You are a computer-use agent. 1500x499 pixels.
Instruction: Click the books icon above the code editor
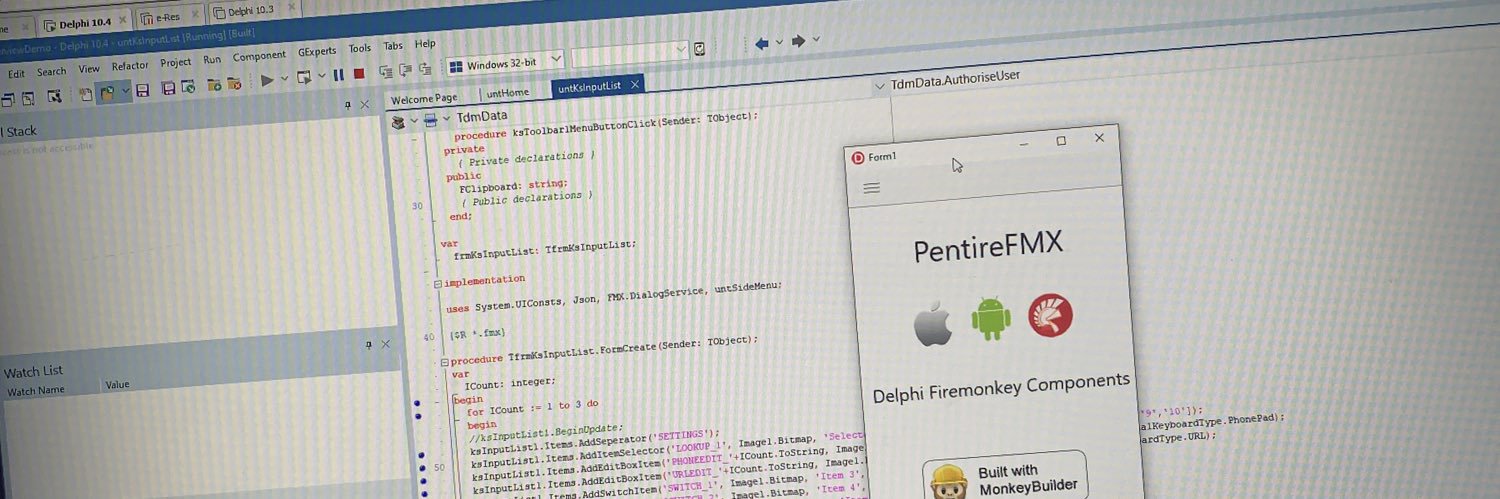(x=398, y=122)
